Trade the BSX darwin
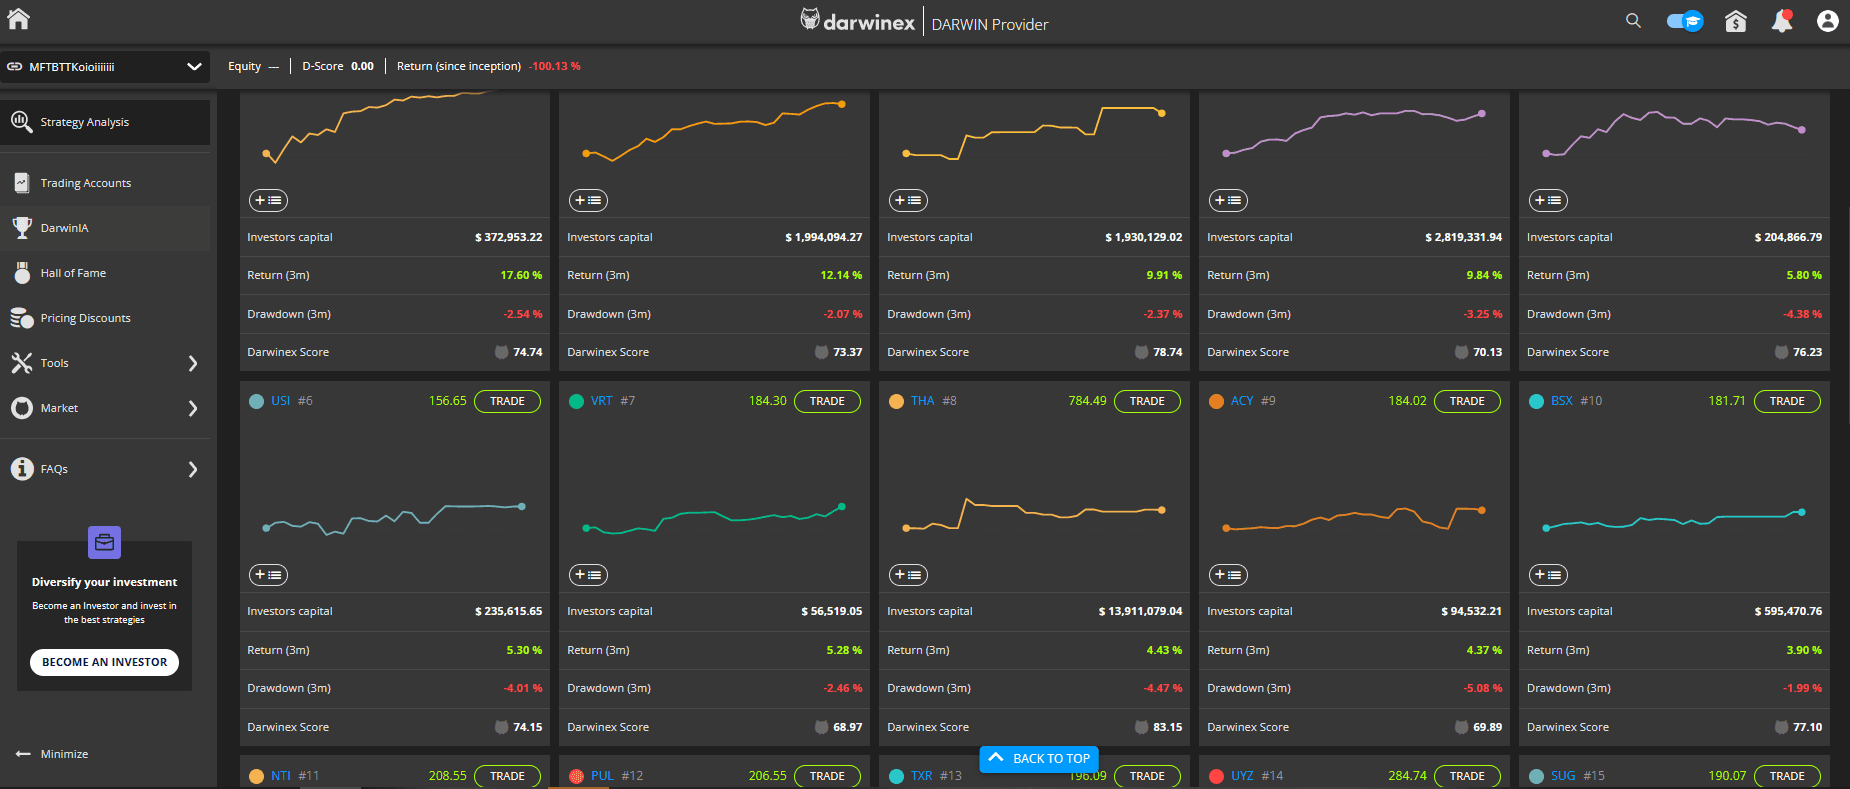Viewport: 1850px width, 789px height. [x=1787, y=401]
